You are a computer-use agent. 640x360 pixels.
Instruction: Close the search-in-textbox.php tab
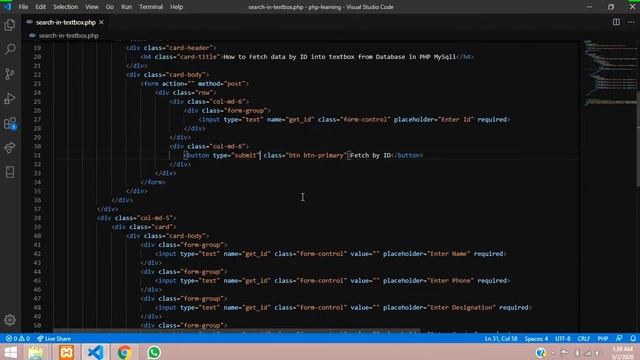tap(101, 22)
